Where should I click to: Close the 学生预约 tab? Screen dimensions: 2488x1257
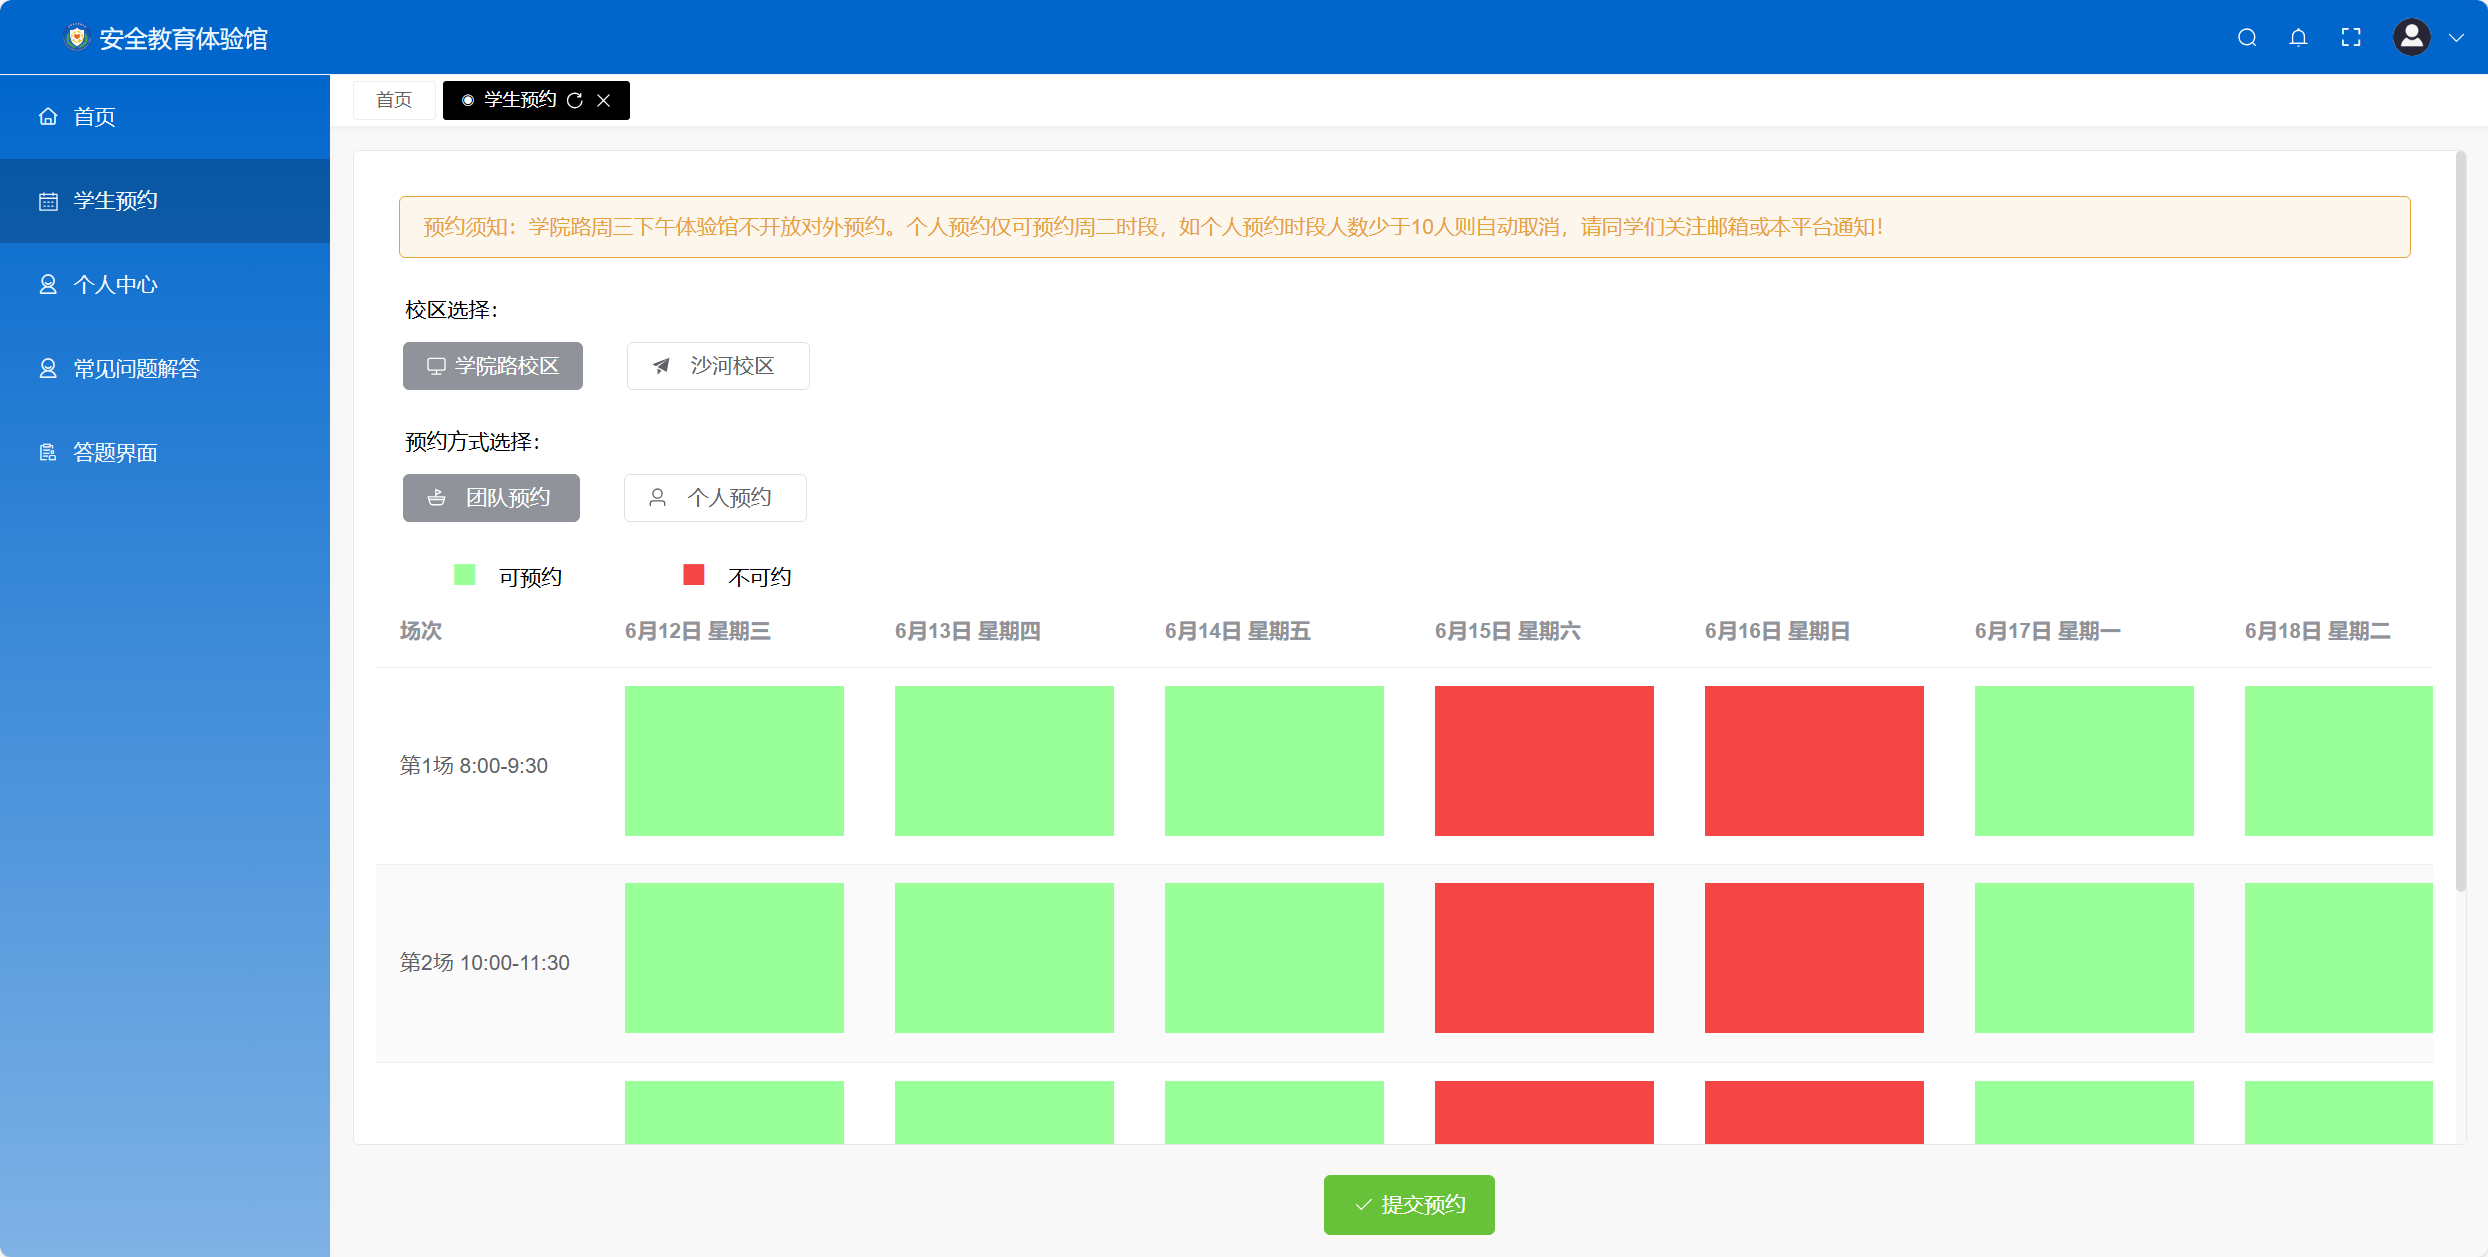[604, 101]
